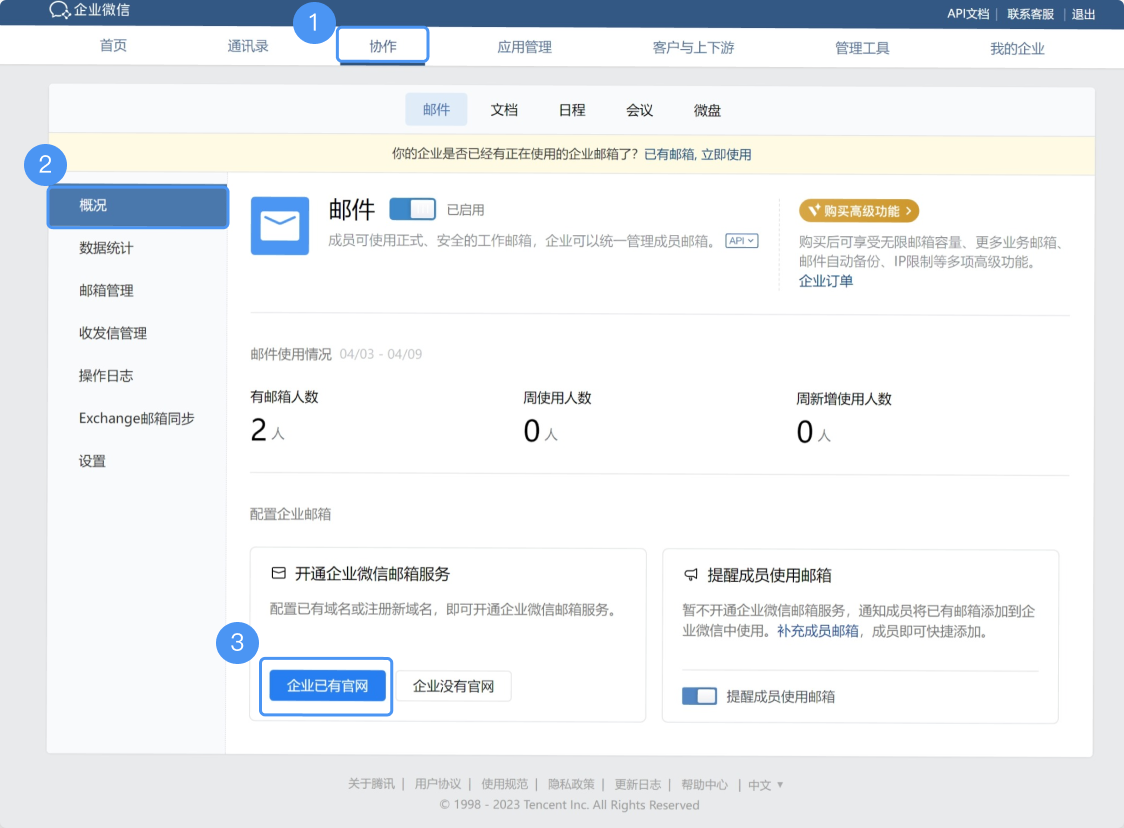Click the blue mail envelope icon

280,226
